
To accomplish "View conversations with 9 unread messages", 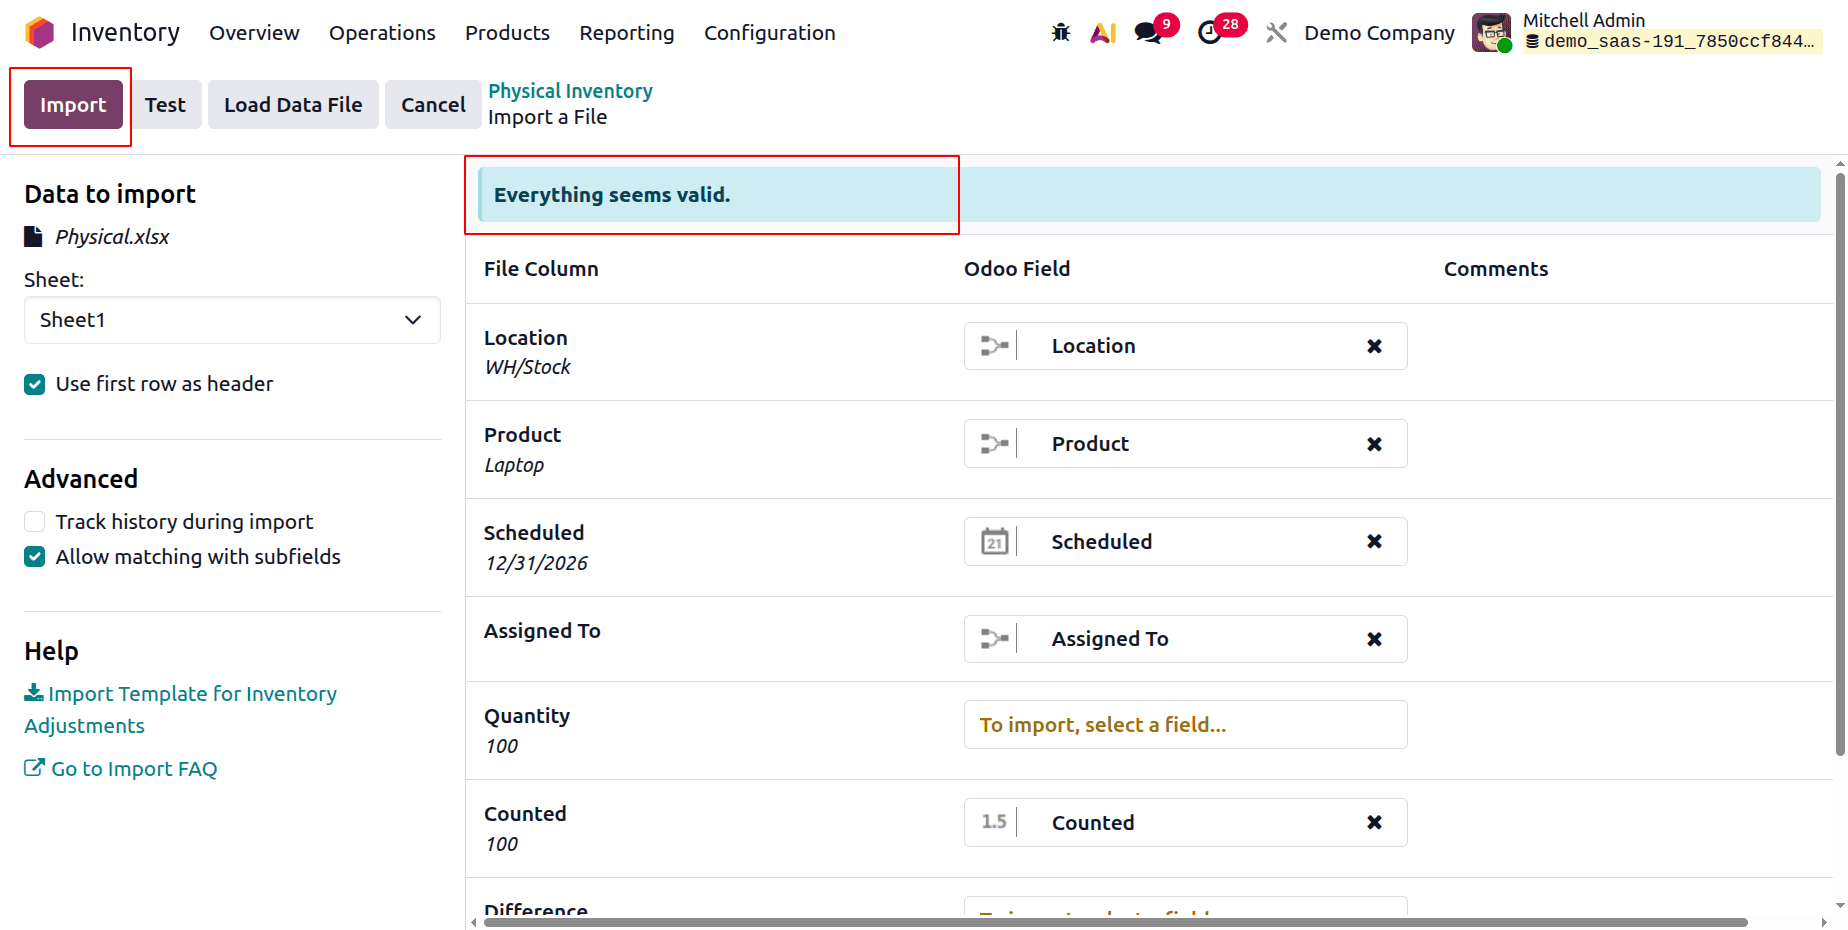I will [x=1146, y=32].
